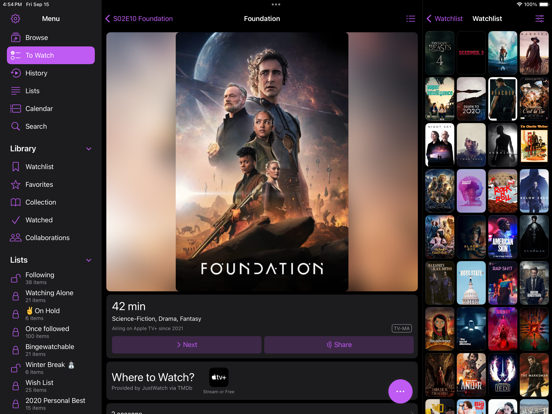Click the Wi-Fi status icon
The height and width of the screenshot is (414, 552).
[x=519, y=4]
